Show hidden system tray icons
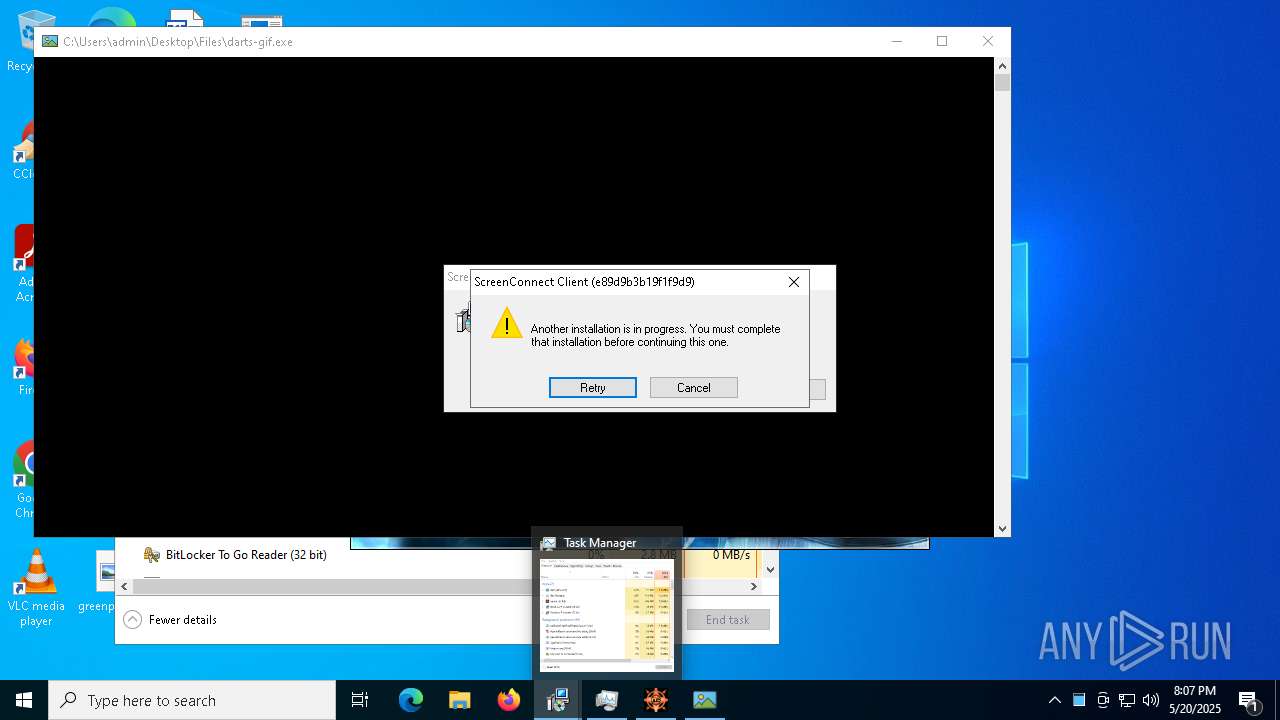This screenshot has width=1280, height=720. click(1054, 700)
